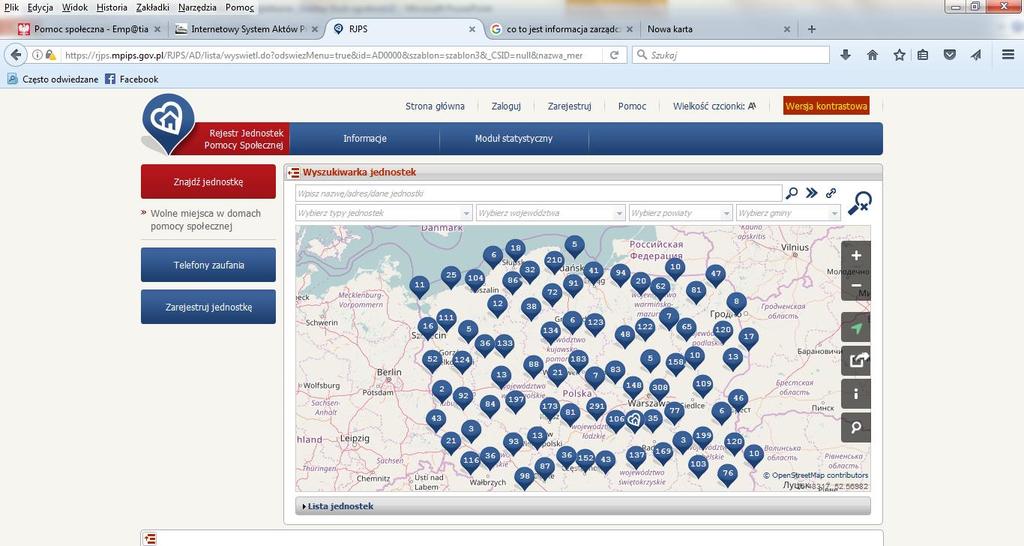Open the 'Wybierz typy jednostek' dropdown
1024x546 pixels.
click(x=383, y=213)
